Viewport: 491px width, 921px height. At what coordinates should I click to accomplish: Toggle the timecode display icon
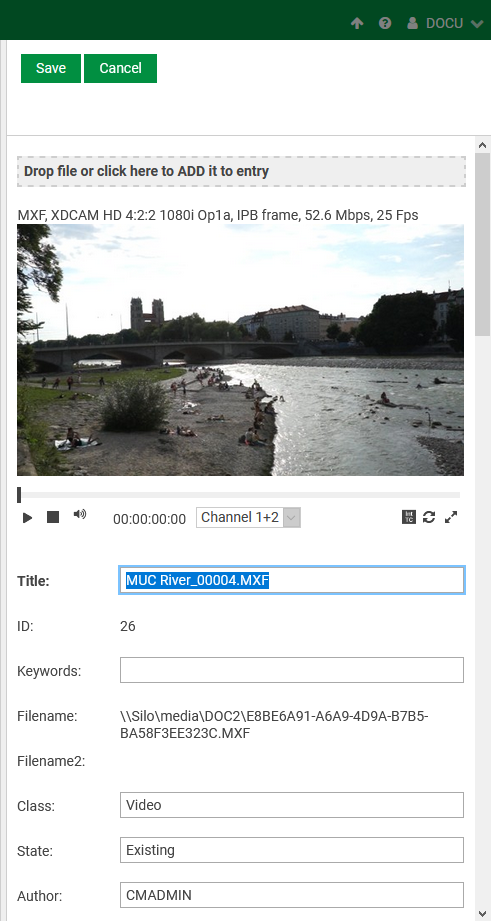[x=409, y=517]
